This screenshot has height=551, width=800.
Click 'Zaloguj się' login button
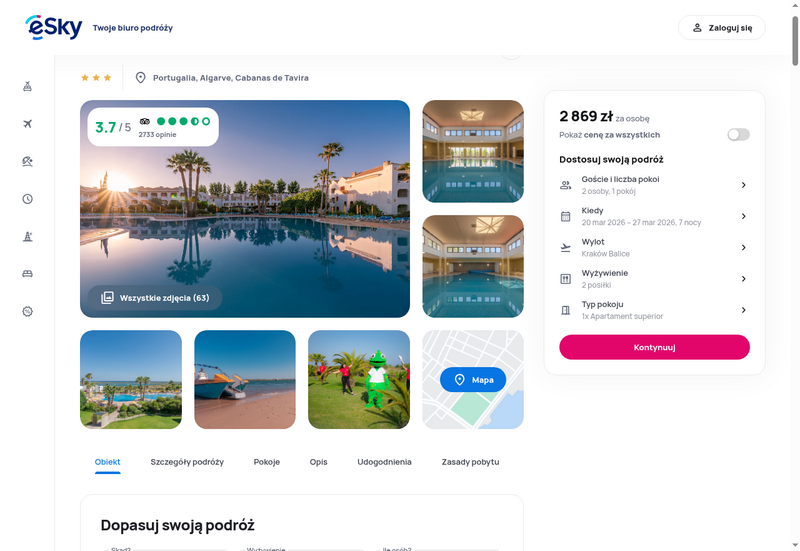(721, 28)
